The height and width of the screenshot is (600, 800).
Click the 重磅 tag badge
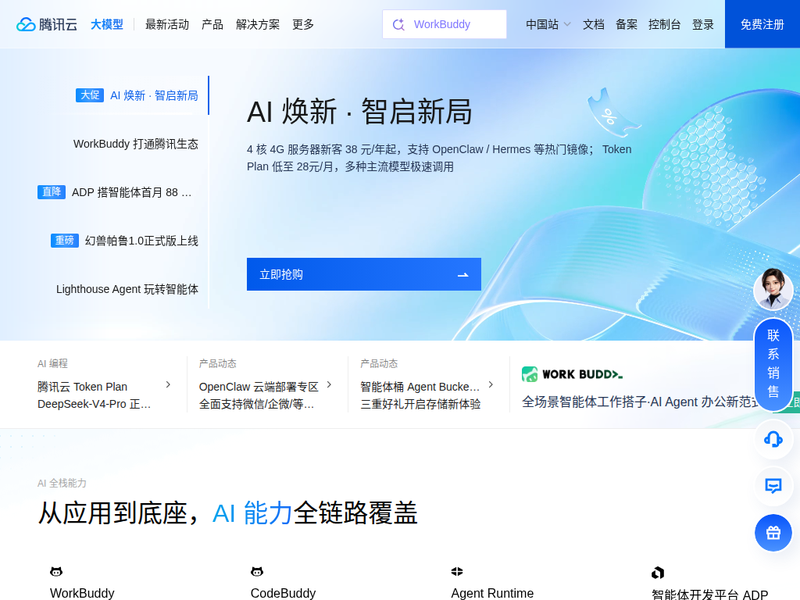tap(65, 240)
